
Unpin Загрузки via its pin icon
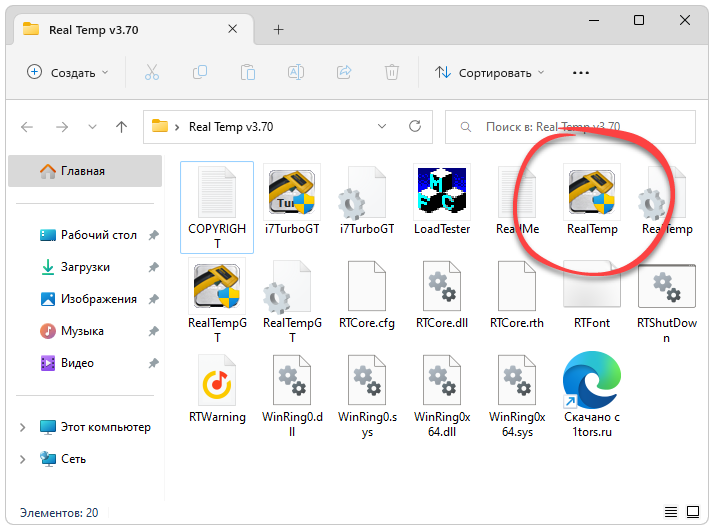154,267
